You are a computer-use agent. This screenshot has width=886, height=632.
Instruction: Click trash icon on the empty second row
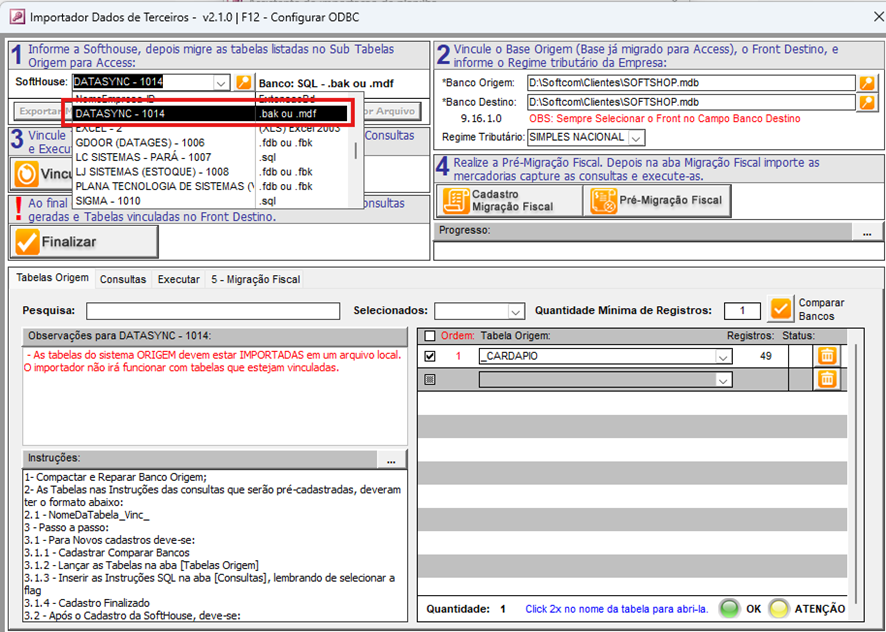pos(827,379)
